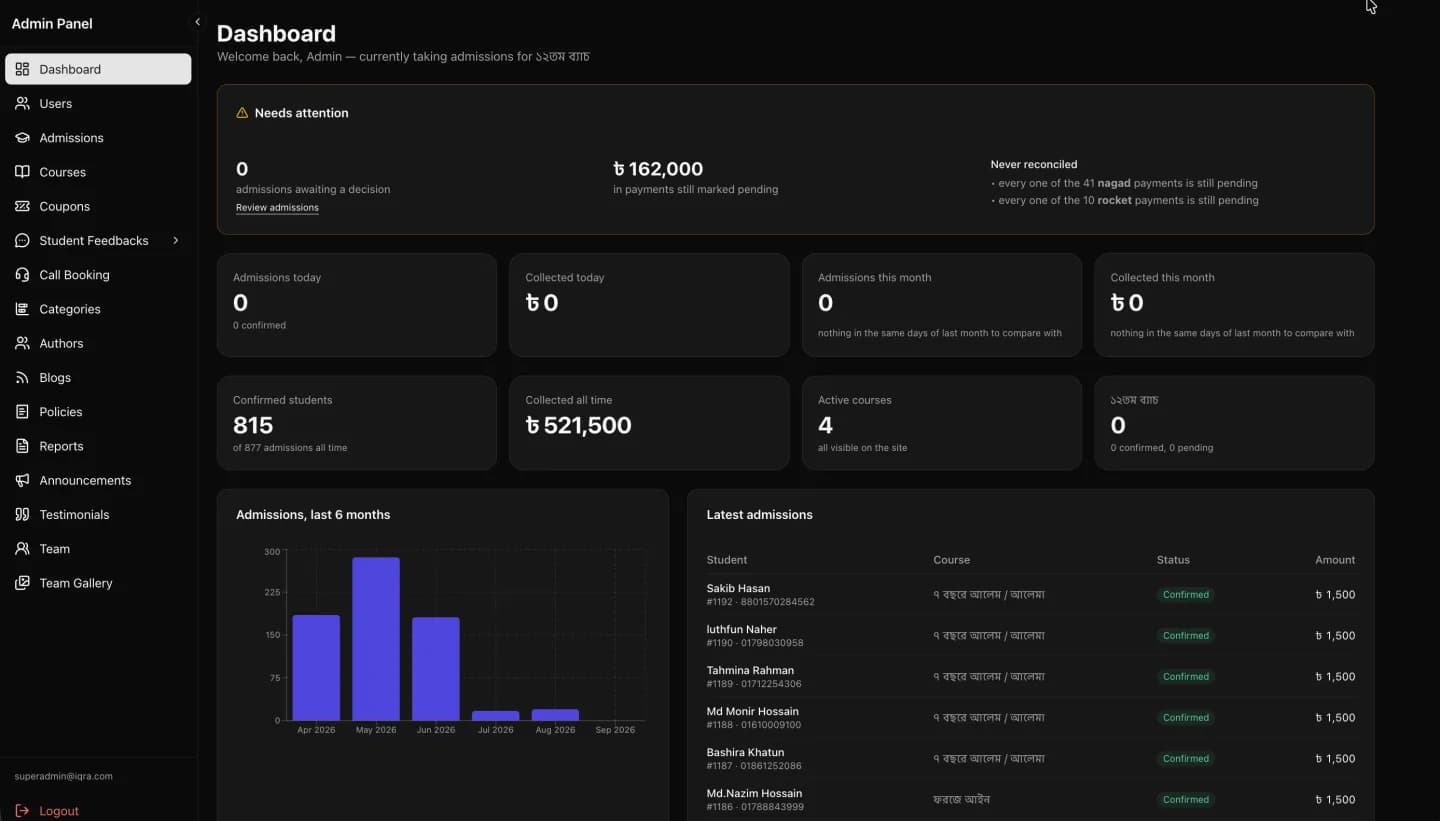This screenshot has width=1440, height=821.
Task: Click the Tahmina Rahman student name
Action: [750, 670]
